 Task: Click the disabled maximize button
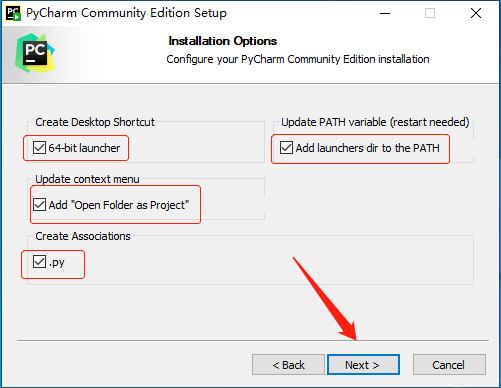[430, 13]
